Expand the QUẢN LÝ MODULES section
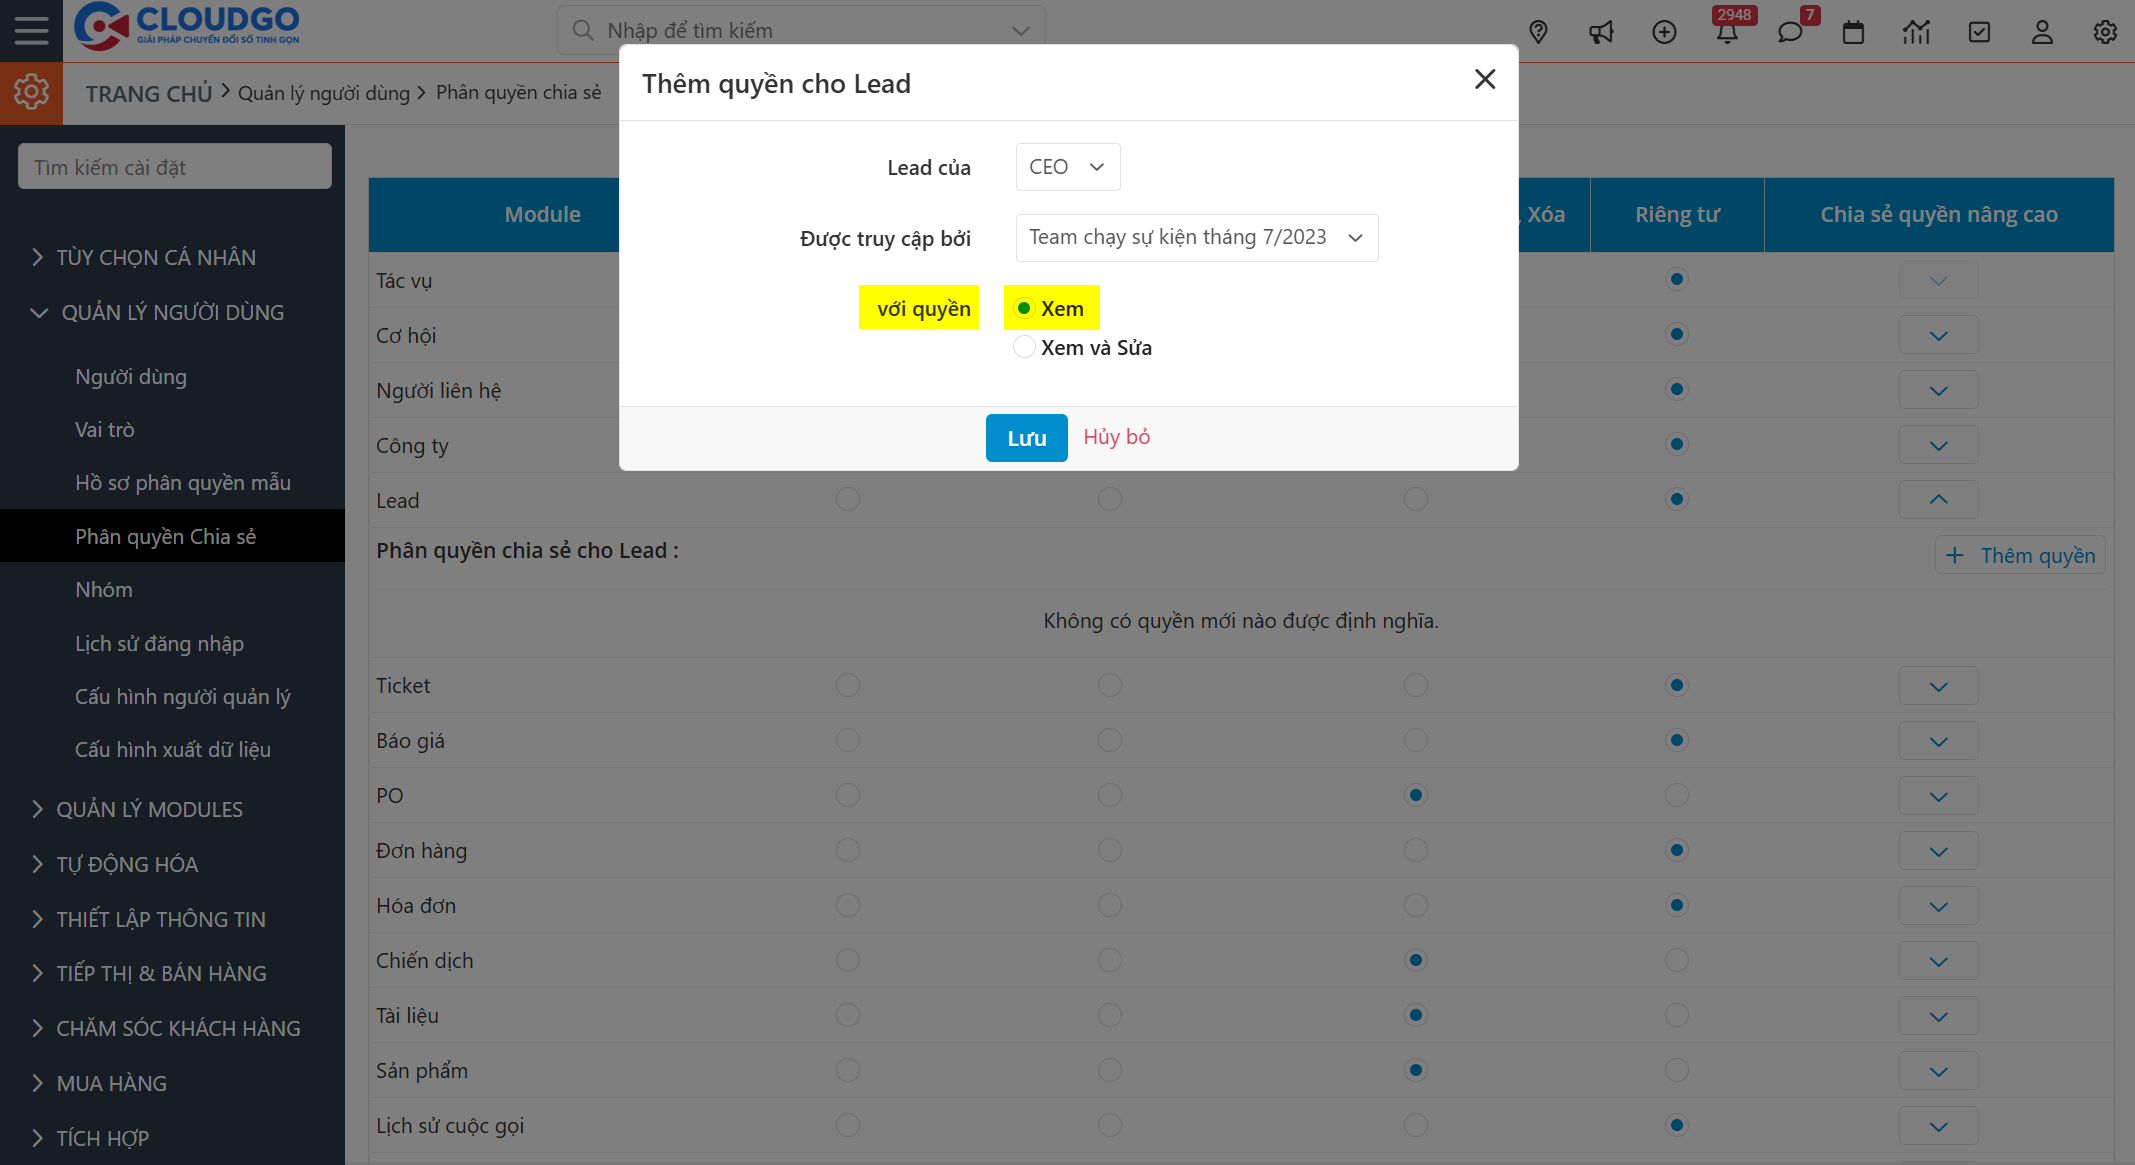Image resolution: width=2135 pixels, height=1165 pixels. pos(150,809)
